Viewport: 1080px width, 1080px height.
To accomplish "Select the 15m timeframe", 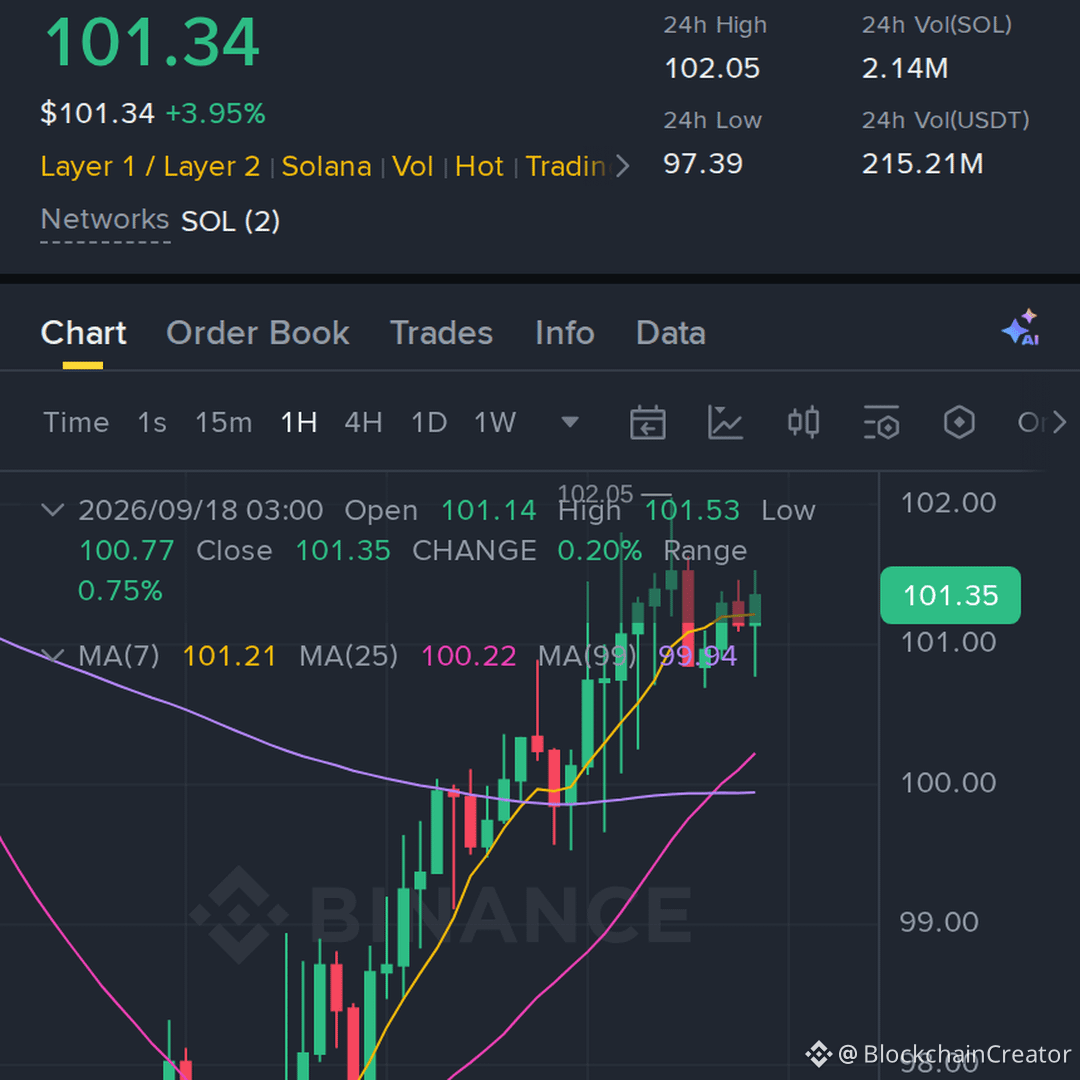I will [223, 422].
